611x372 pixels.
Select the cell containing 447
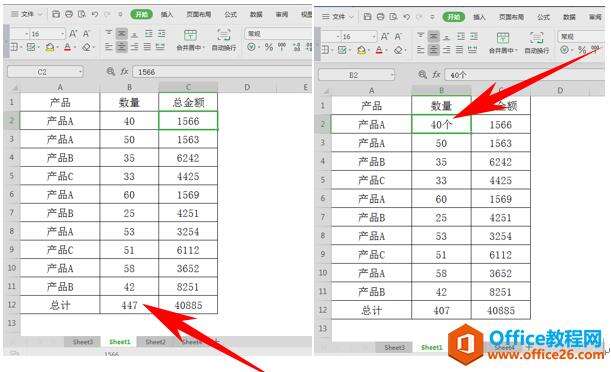129,305
